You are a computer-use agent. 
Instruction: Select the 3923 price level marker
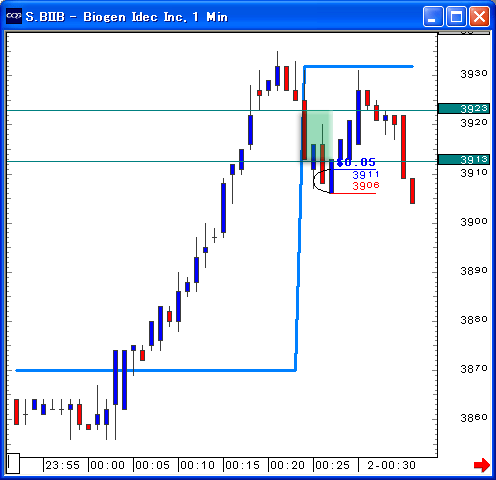[x=464, y=109]
